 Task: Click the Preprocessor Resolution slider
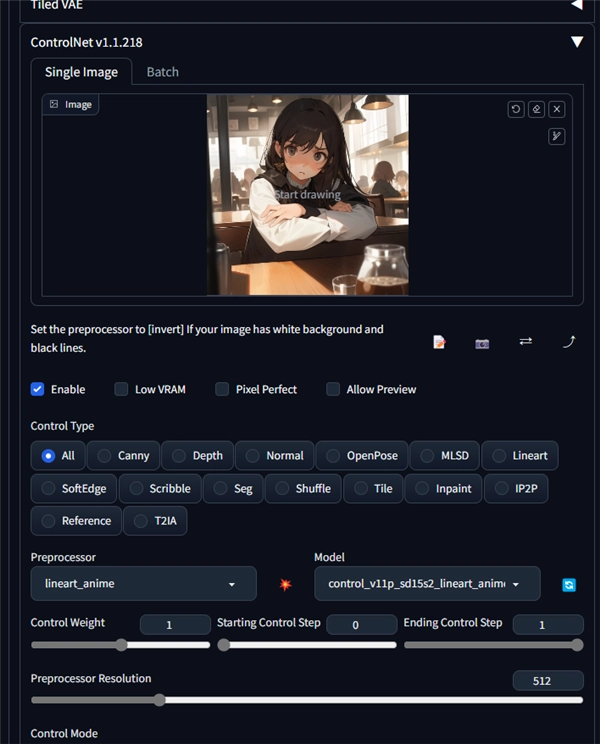307,700
